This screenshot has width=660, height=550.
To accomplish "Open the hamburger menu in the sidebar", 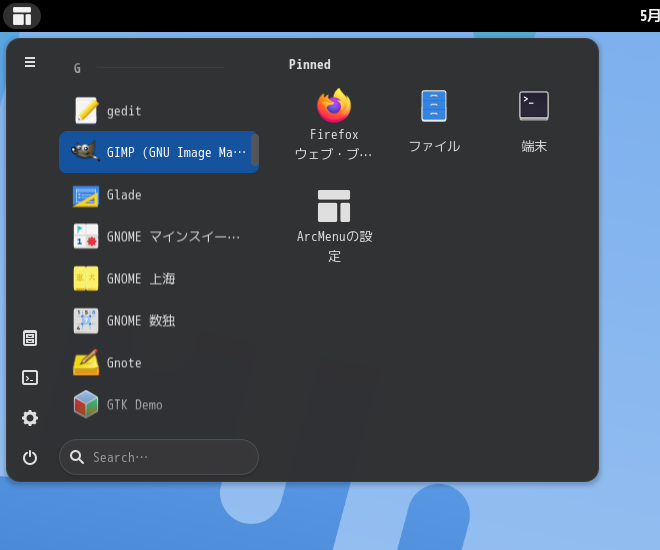I will pos(30,62).
